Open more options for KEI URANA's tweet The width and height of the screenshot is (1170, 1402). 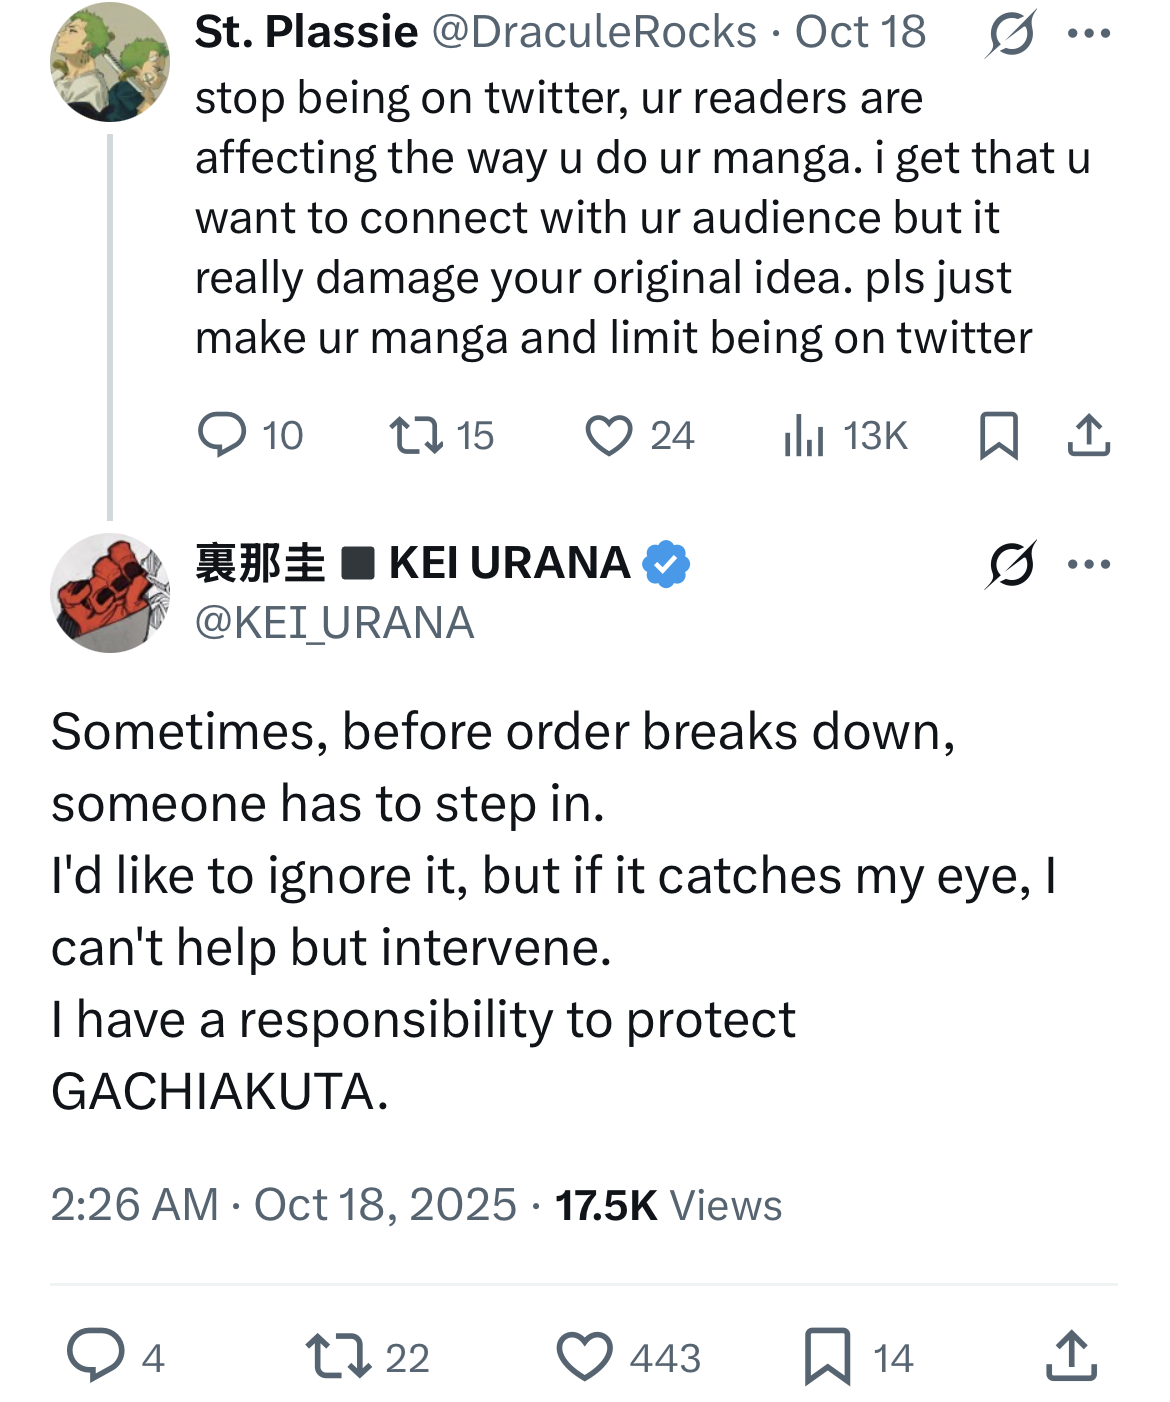(1089, 565)
